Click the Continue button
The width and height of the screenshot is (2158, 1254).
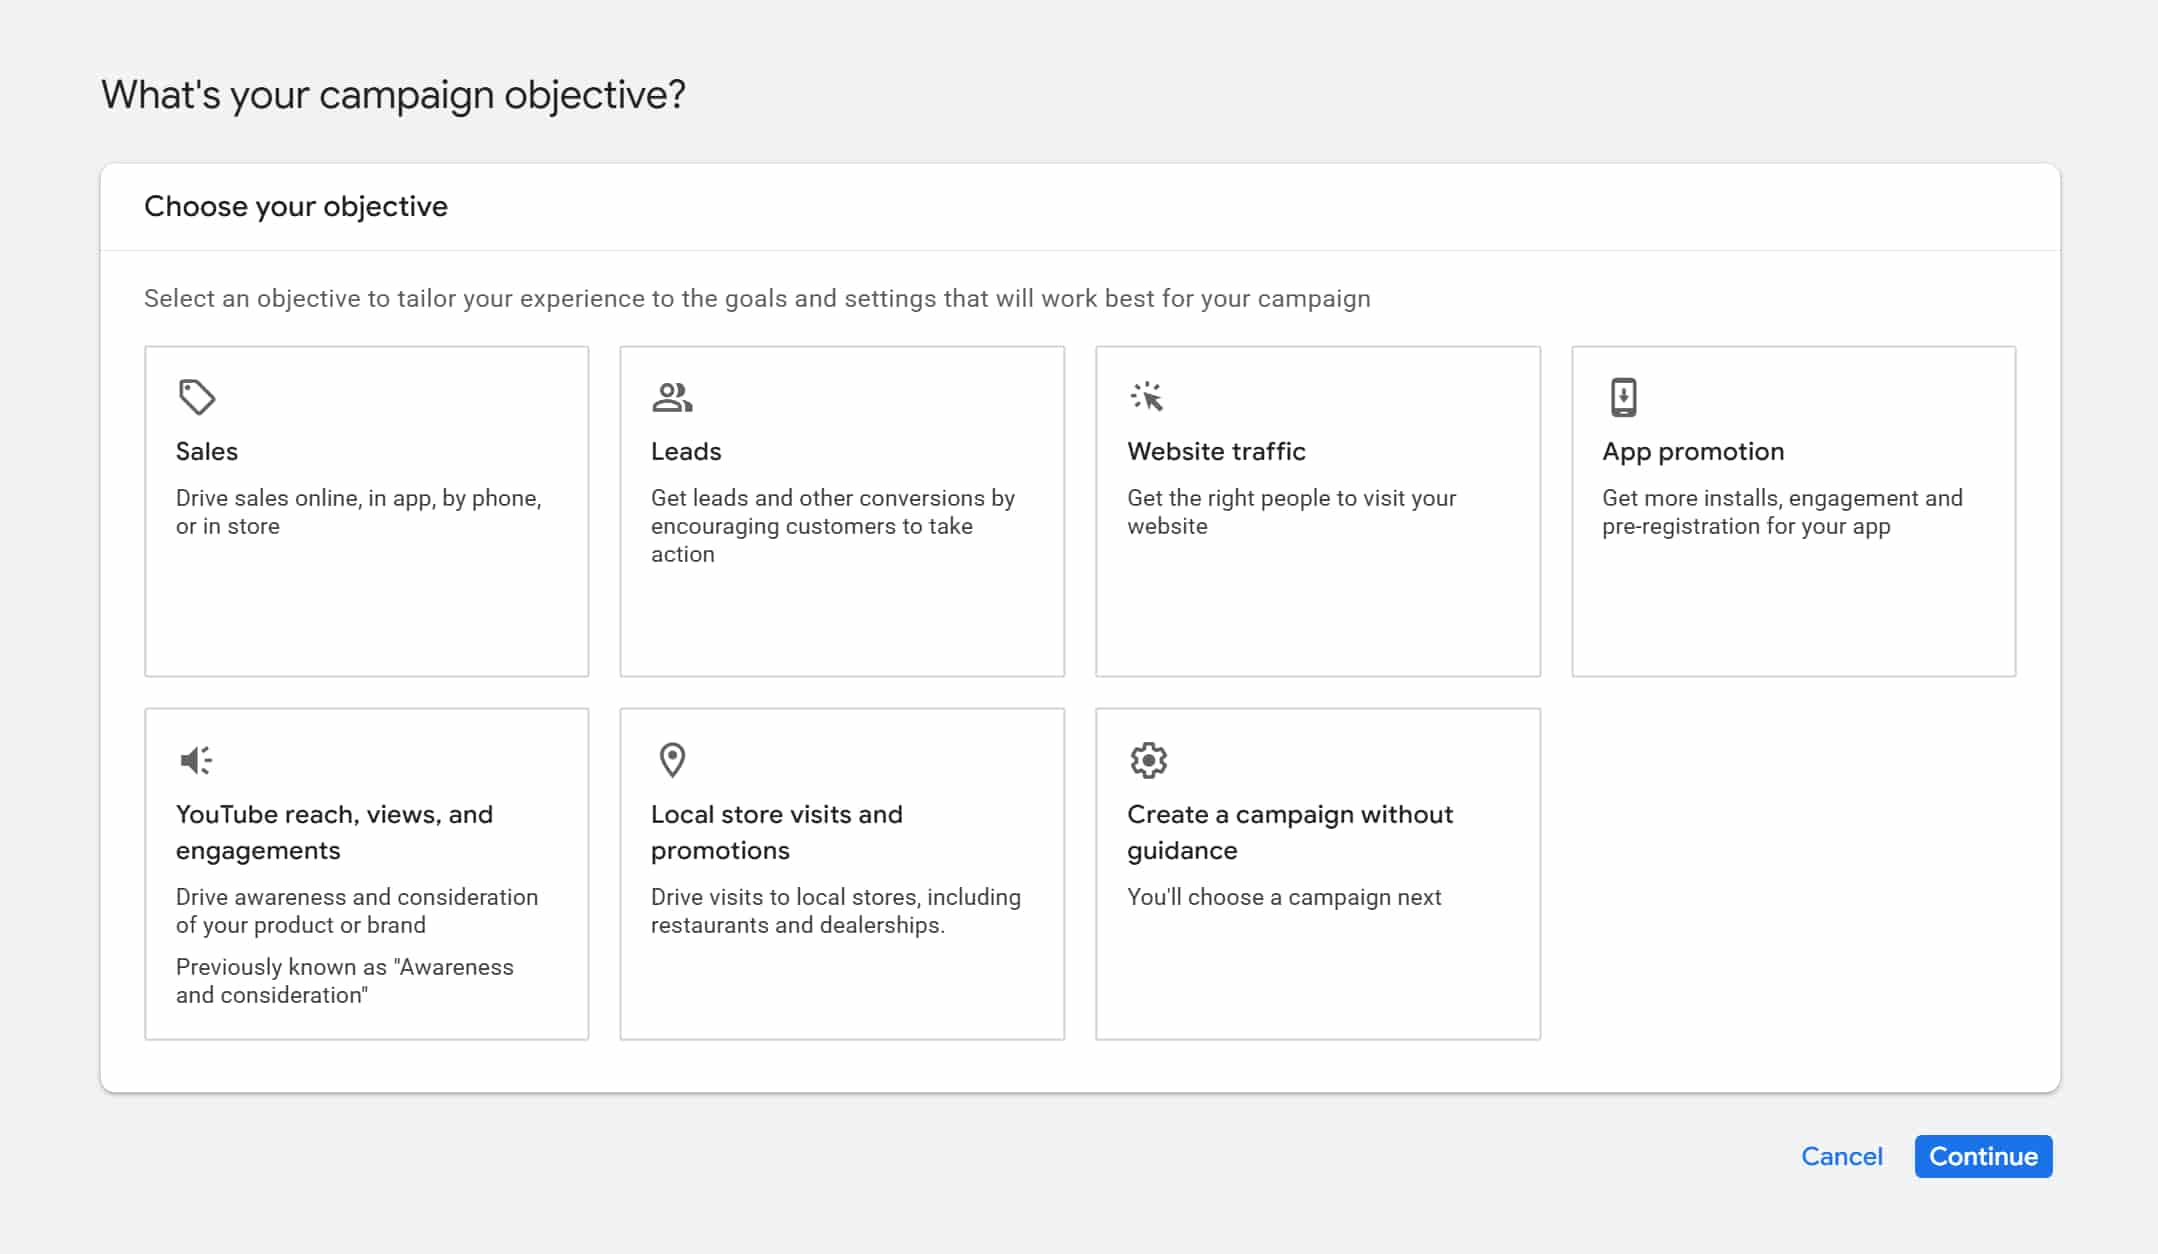coord(1983,1156)
